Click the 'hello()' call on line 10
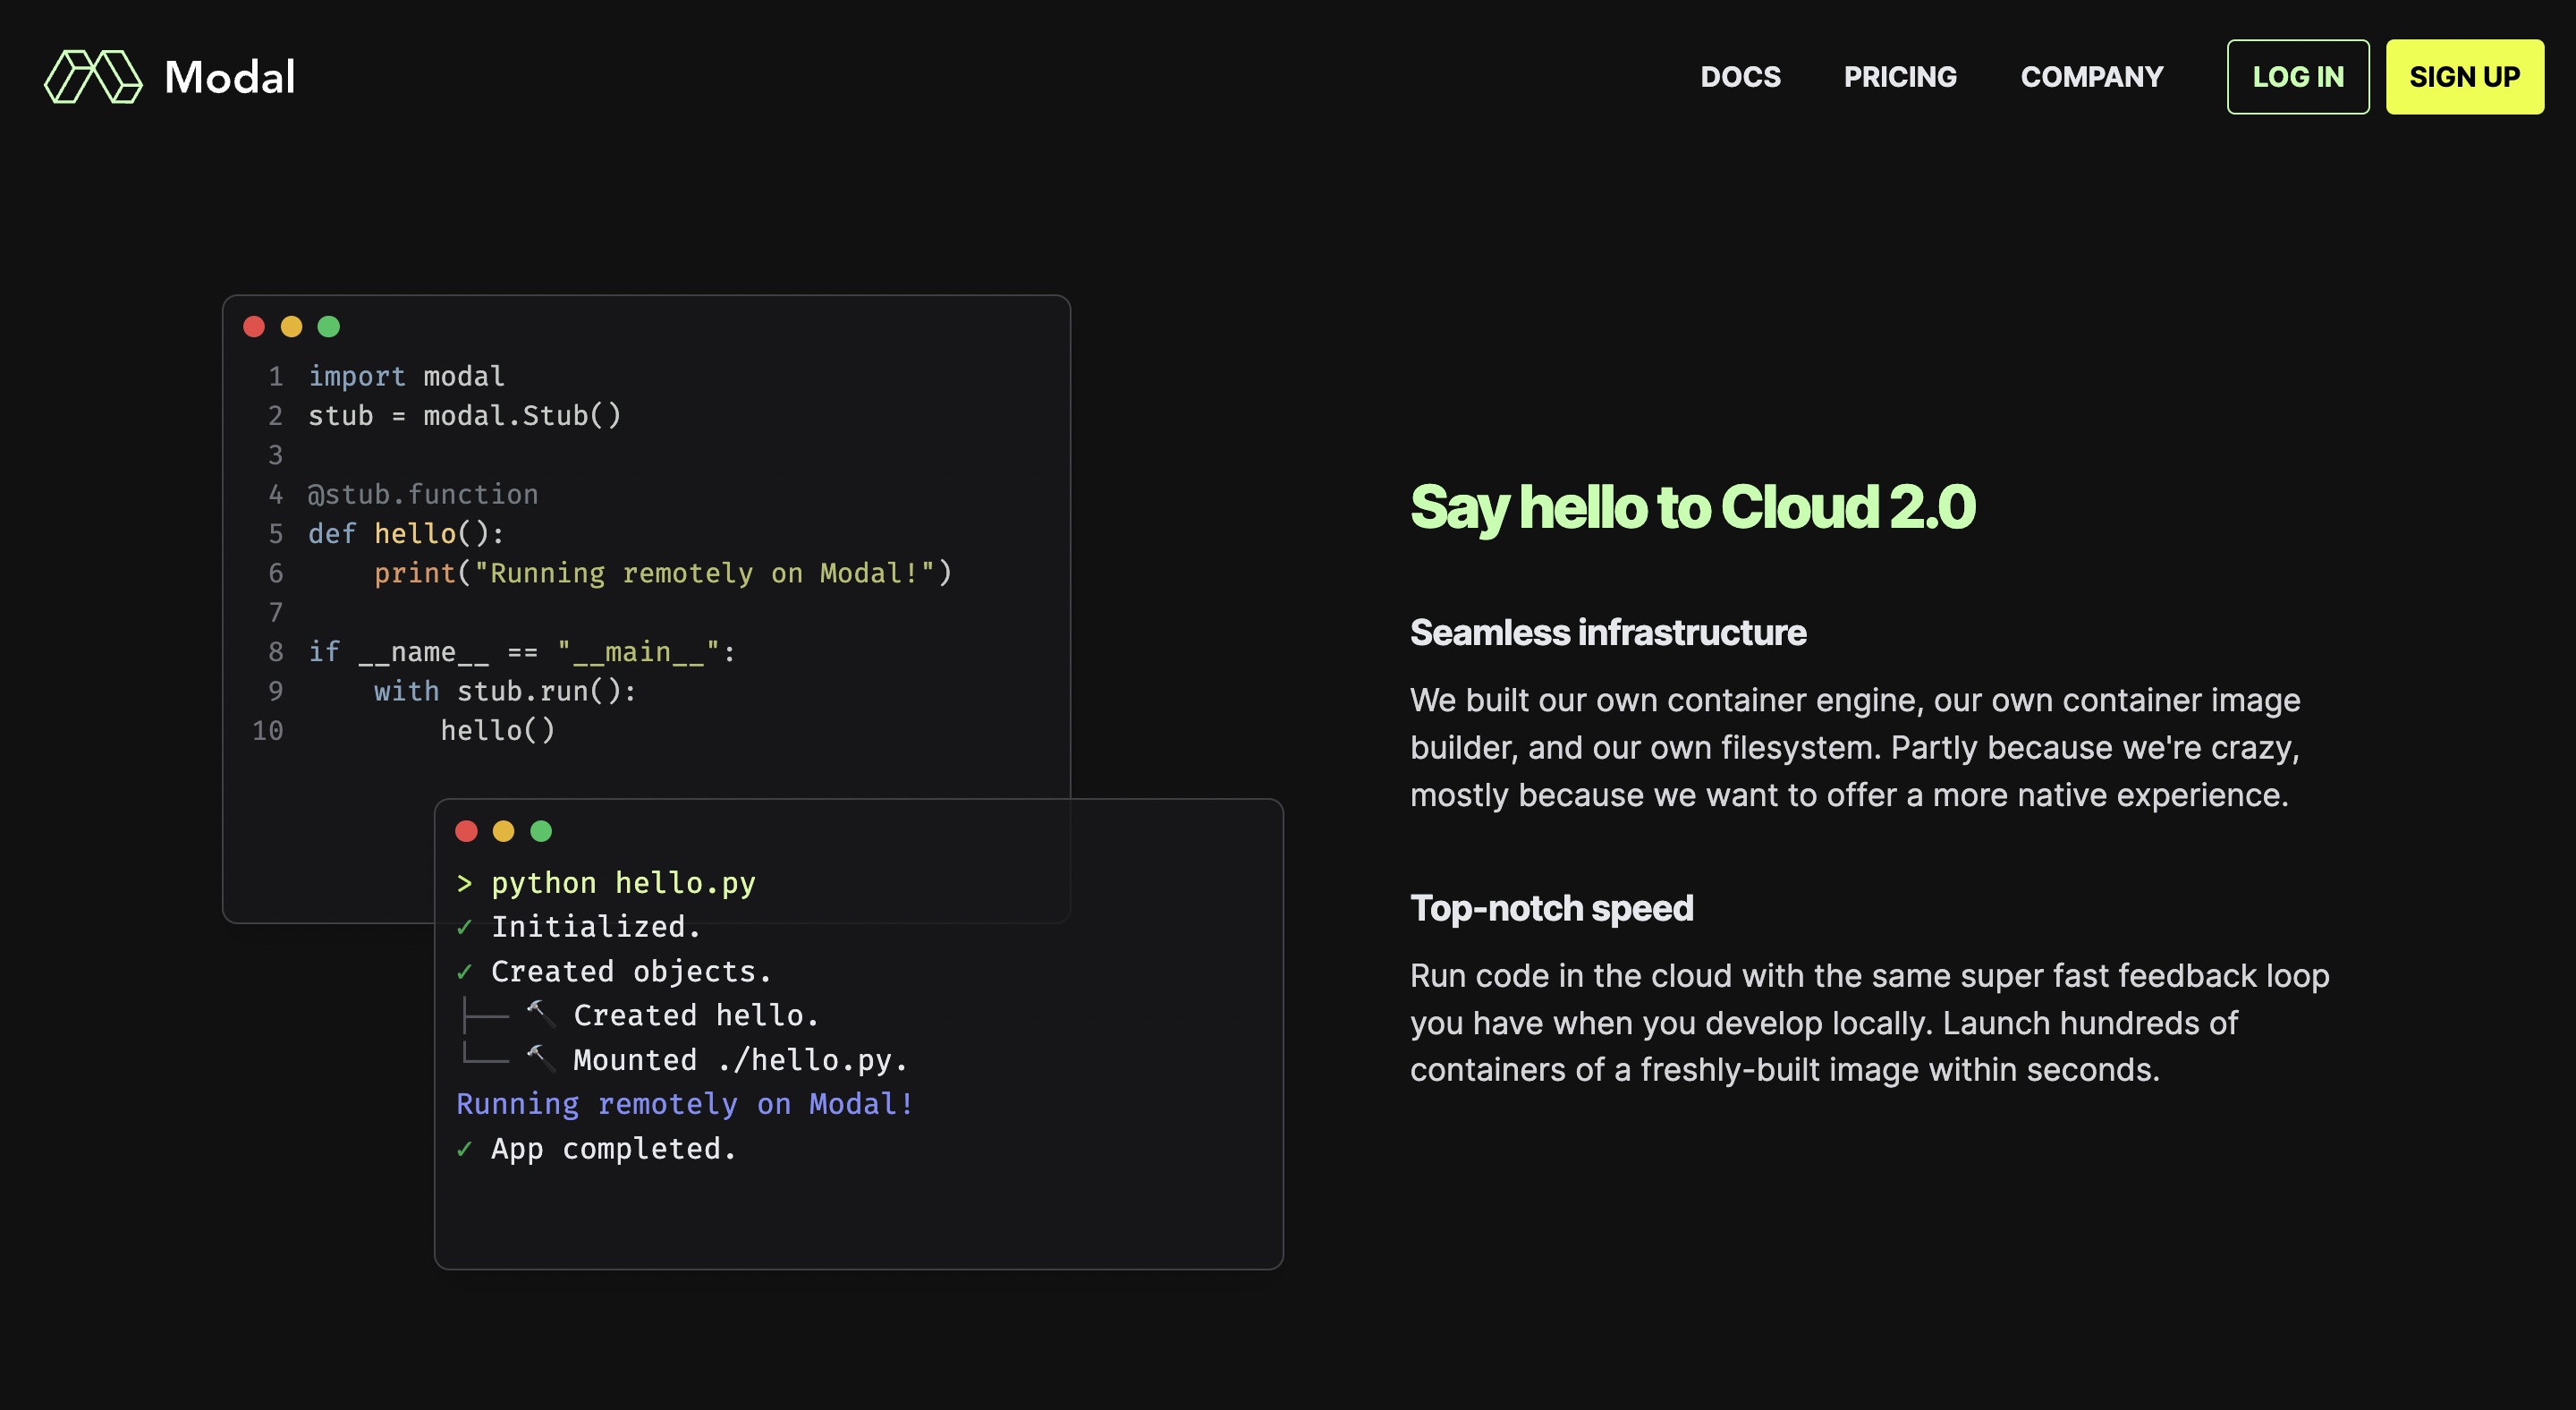This screenshot has width=2576, height=1410. 497,731
